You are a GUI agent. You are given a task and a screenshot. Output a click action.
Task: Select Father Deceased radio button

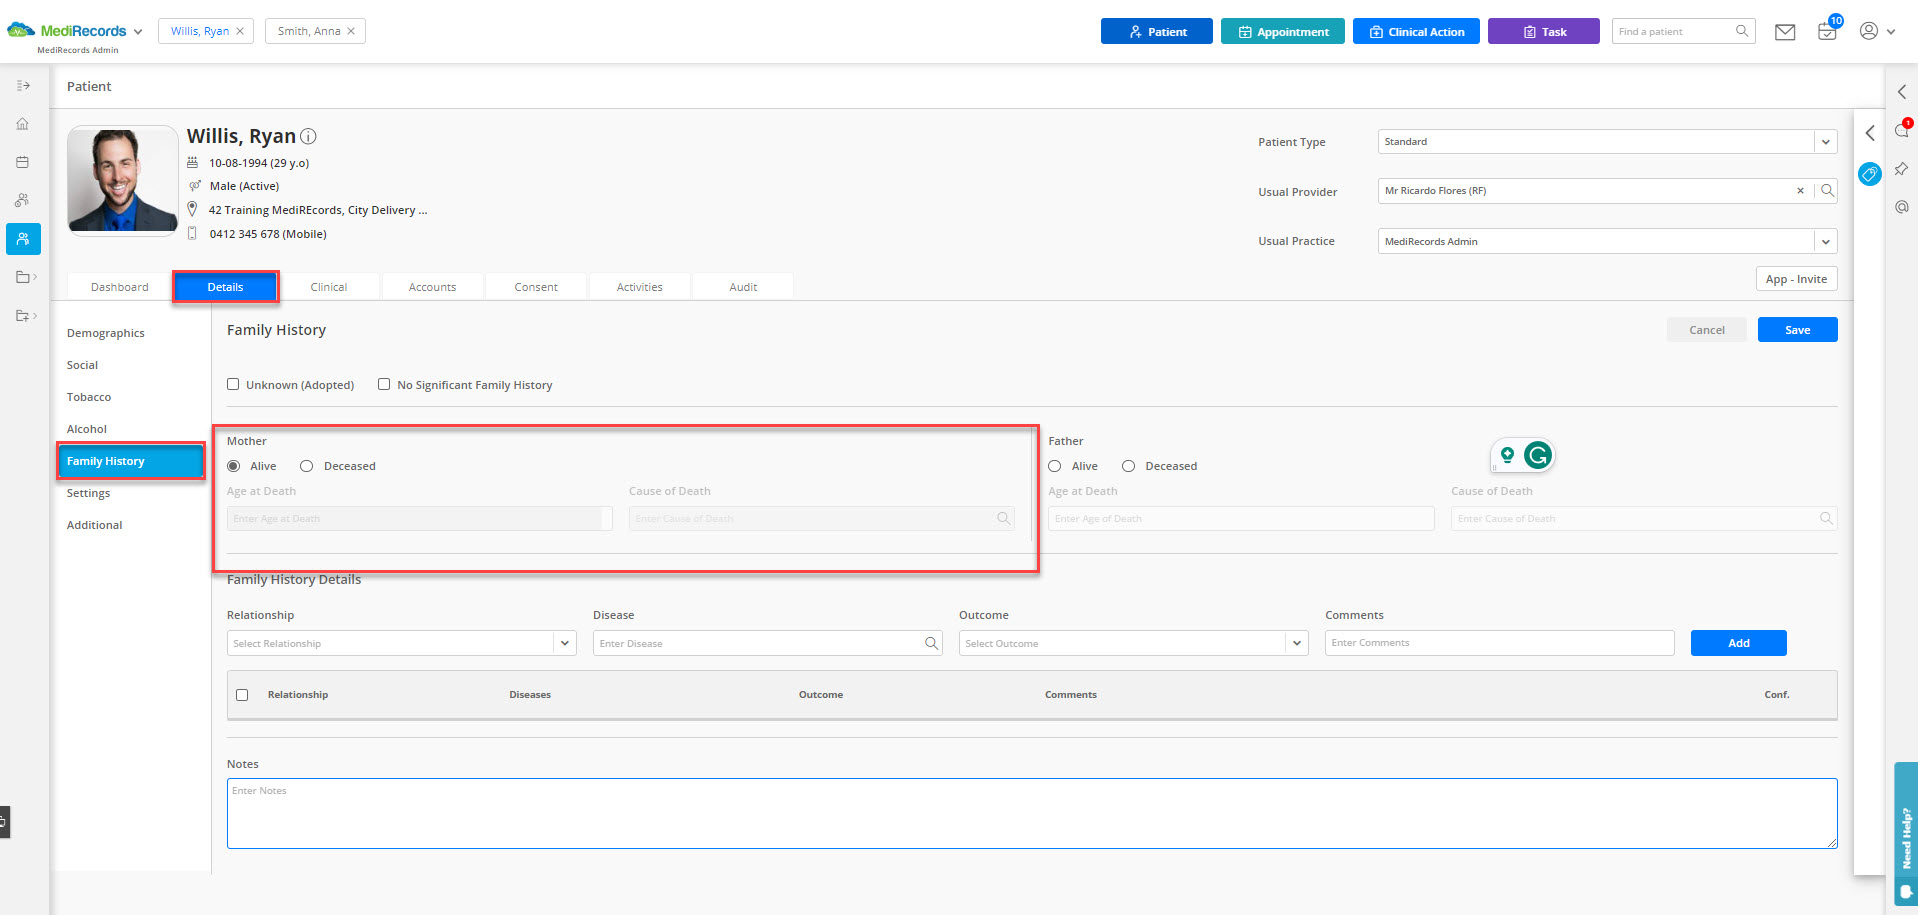point(1129,466)
